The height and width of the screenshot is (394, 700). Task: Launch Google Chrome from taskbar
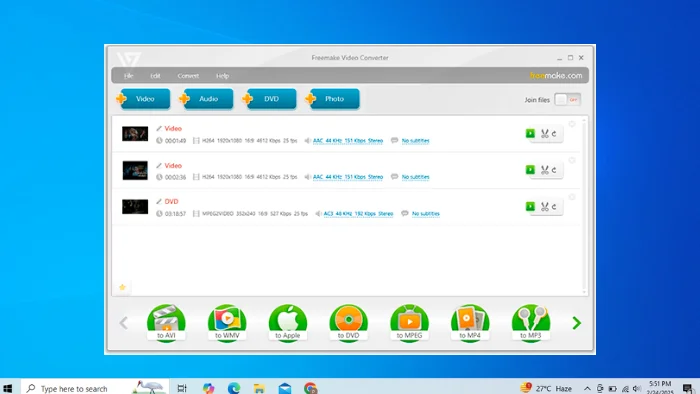310,388
